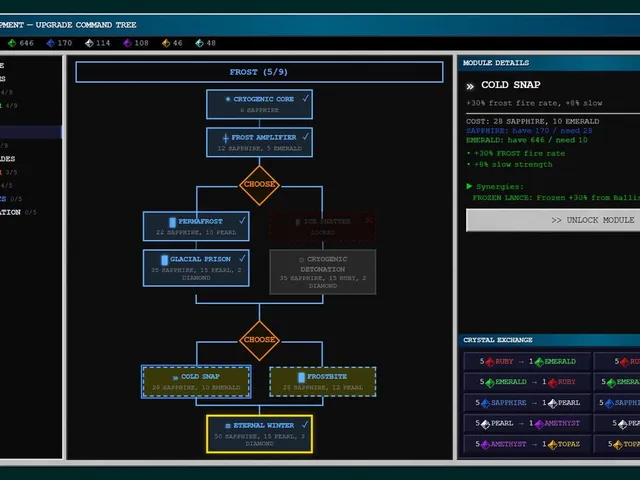This screenshot has width=640, height=480.
Task: Click the Eternal Winter checkmark
Action: tap(305, 424)
